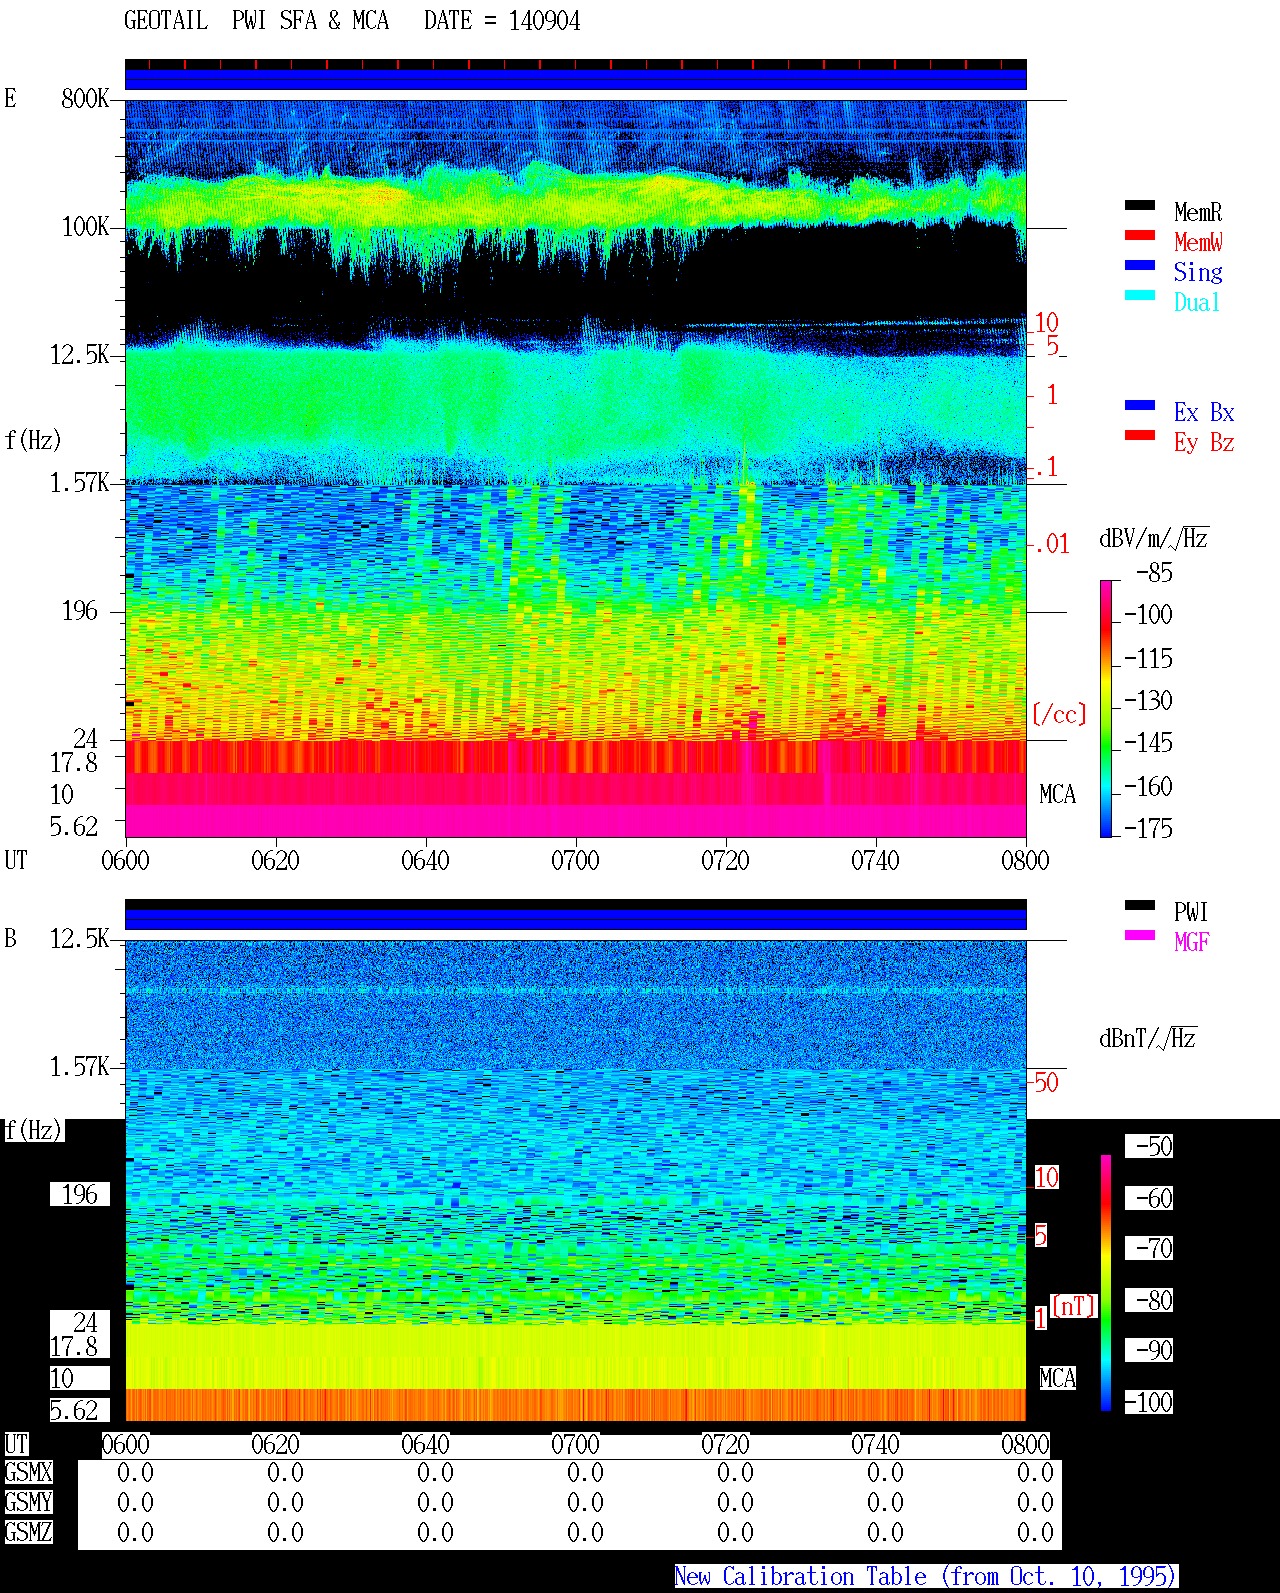Click the 0720 time label under B panel

coord(725,1444)
